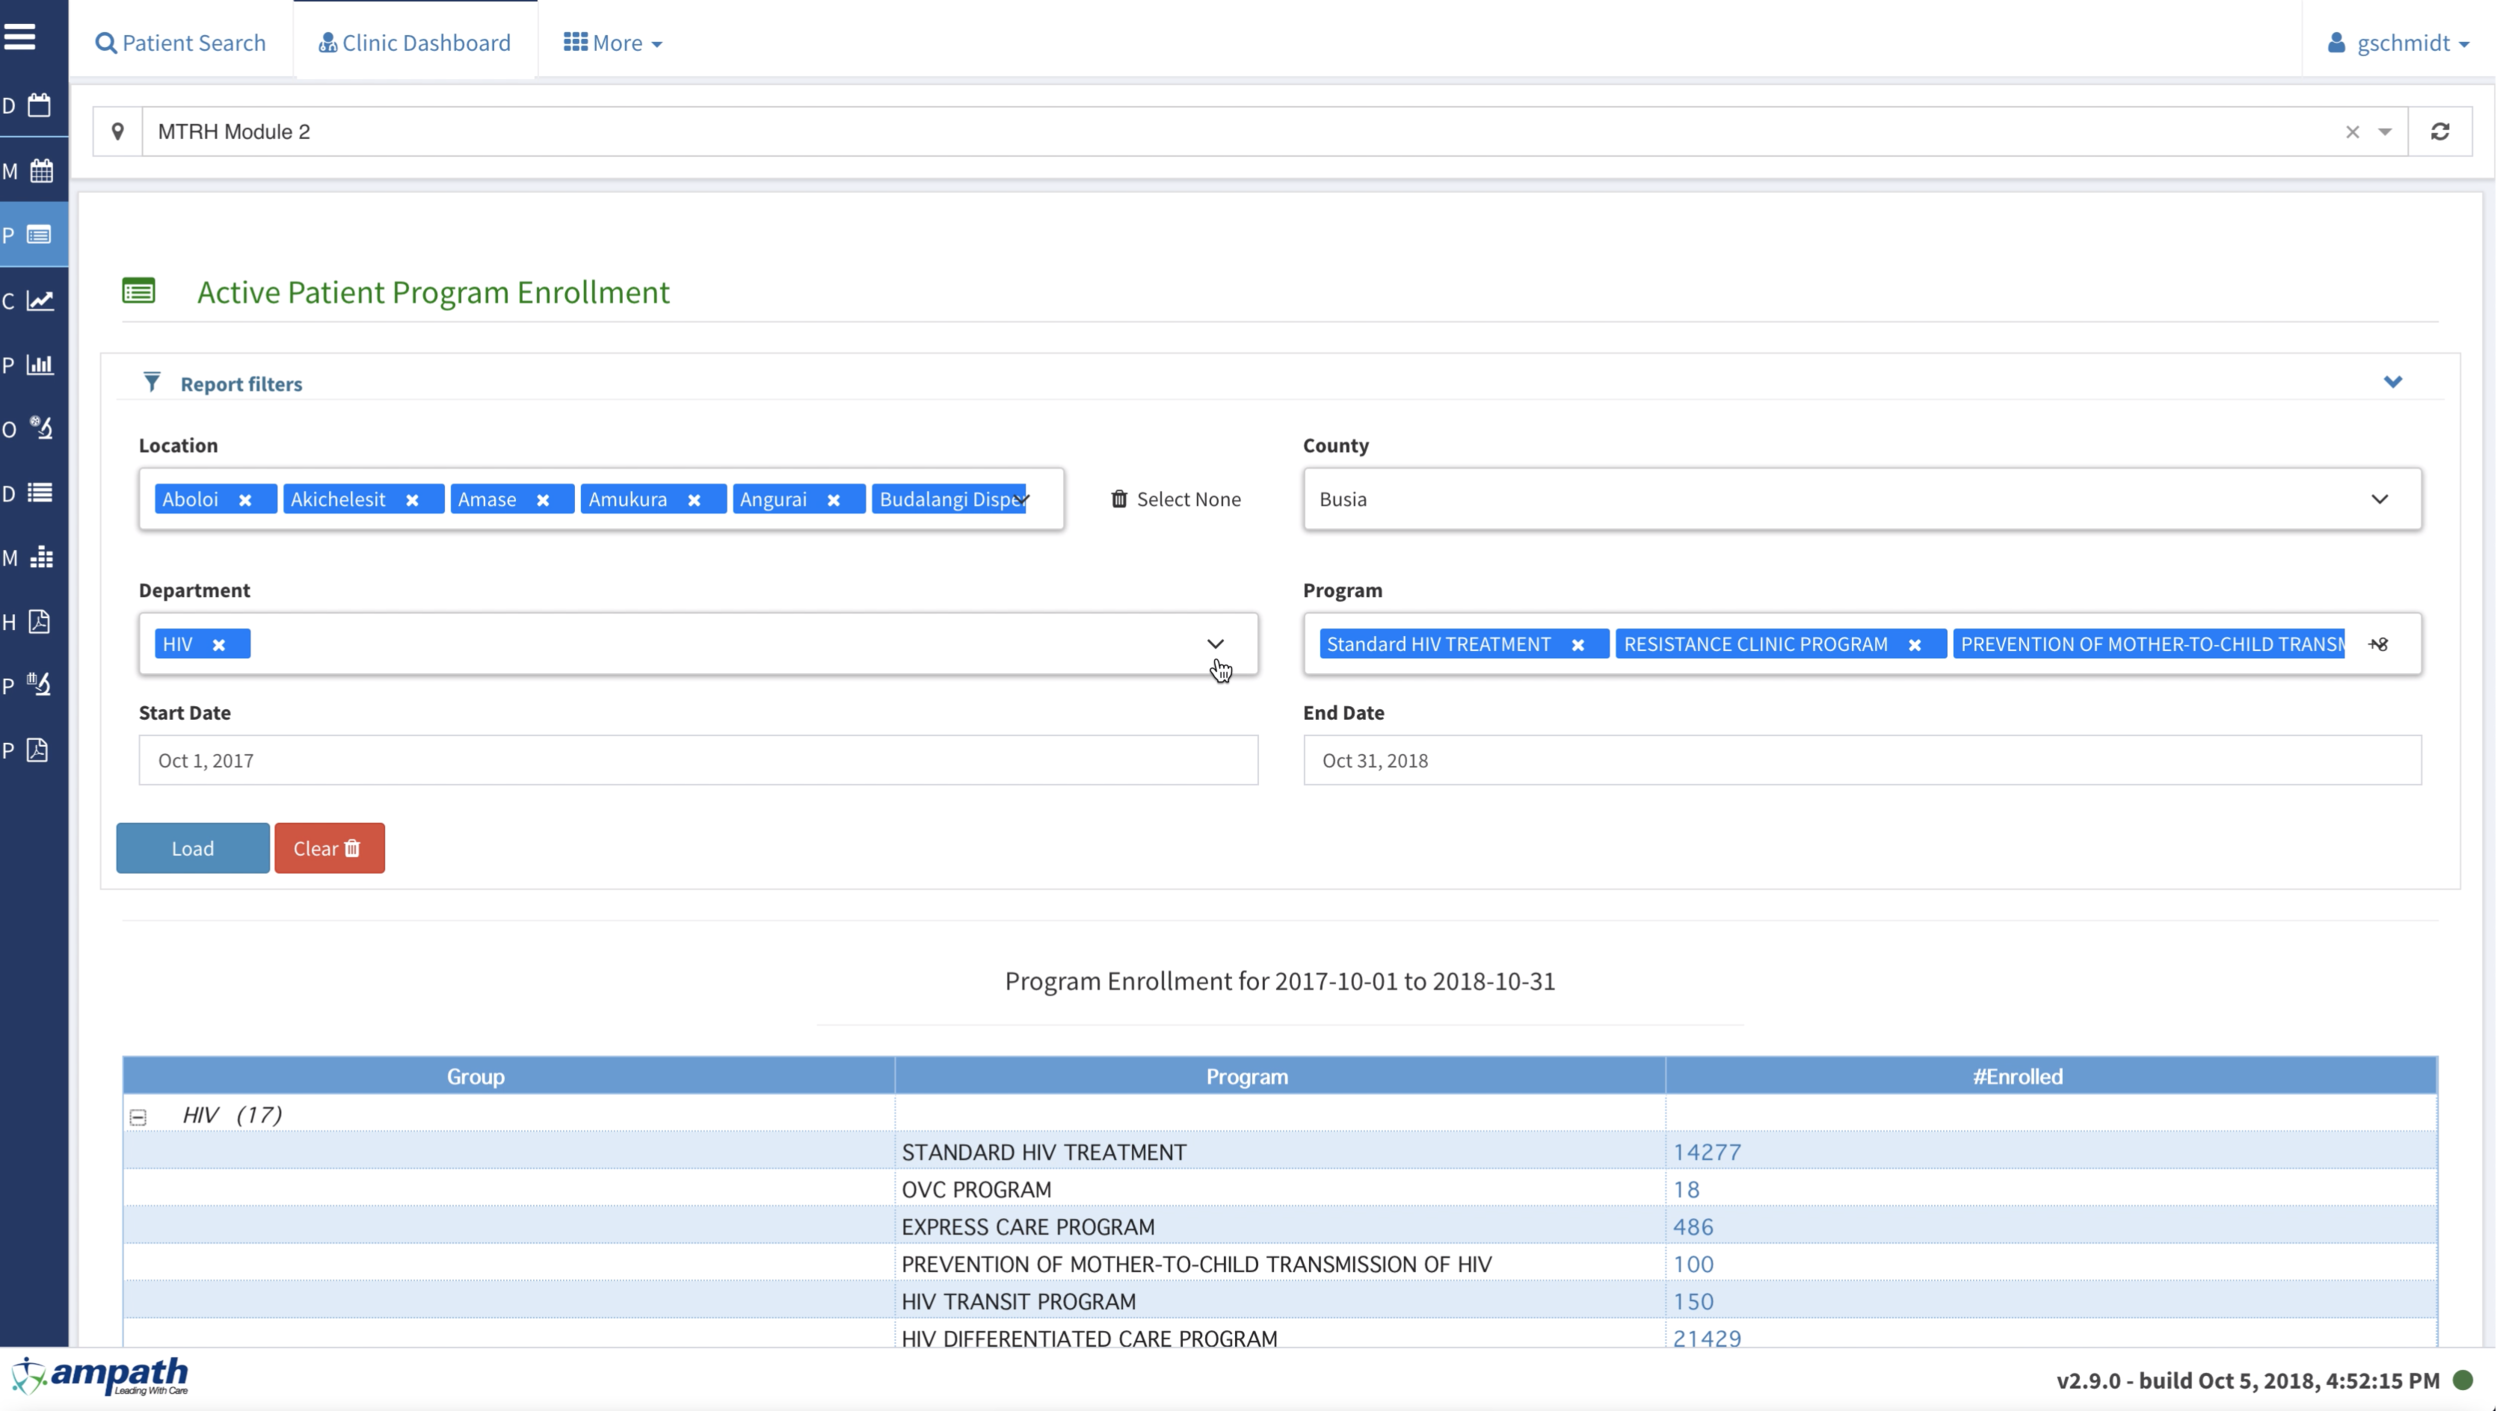Click the Start Date field
This screenshot has width=2500, height=1411.
pyautogui.click(x=698, y=760)
